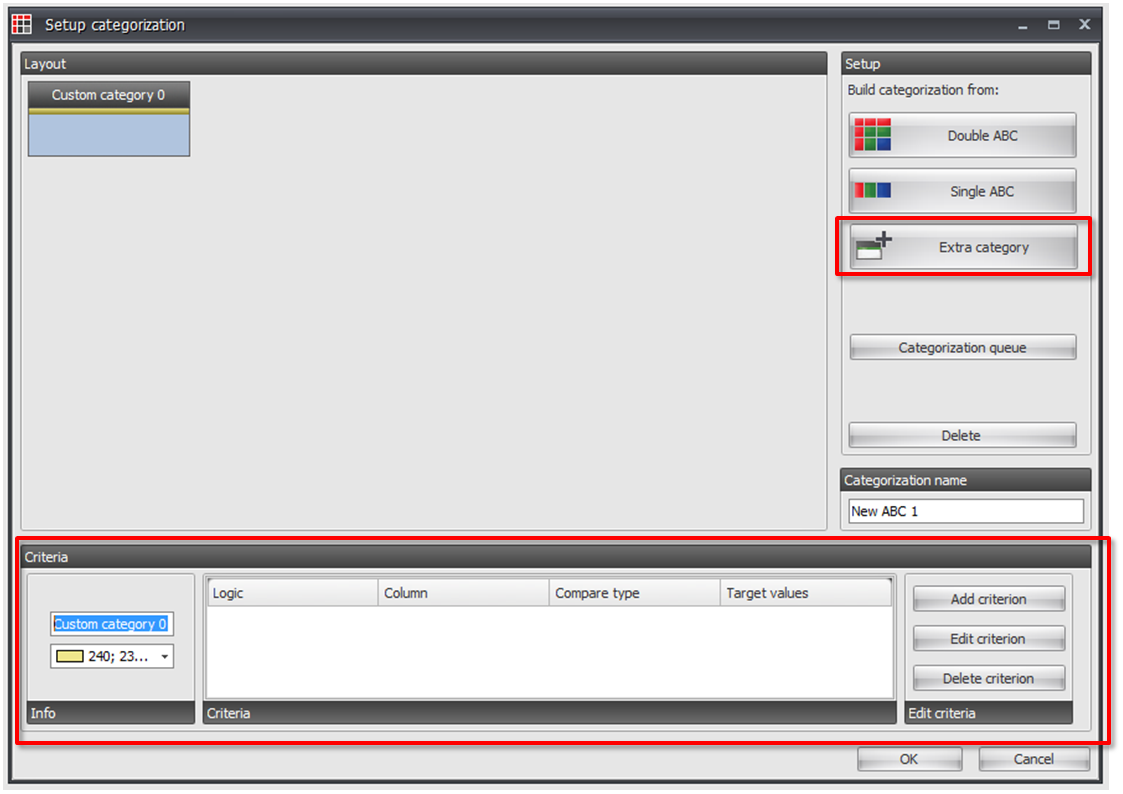Open the Categorization queue
The height and width of the screenshot is (794, 1123).
[x=963, y=347]
